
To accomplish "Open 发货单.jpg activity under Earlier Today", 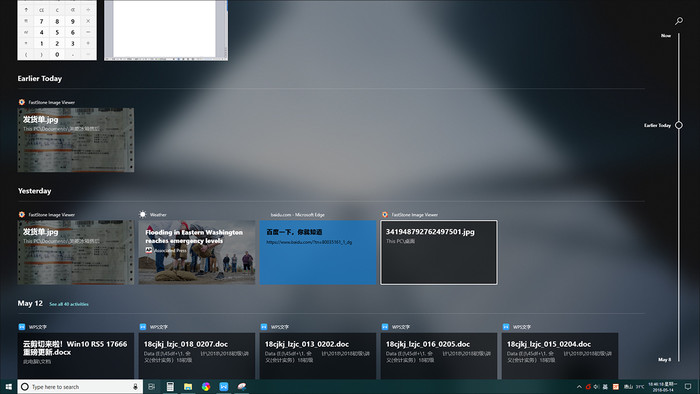I will (x=75, y=140).
